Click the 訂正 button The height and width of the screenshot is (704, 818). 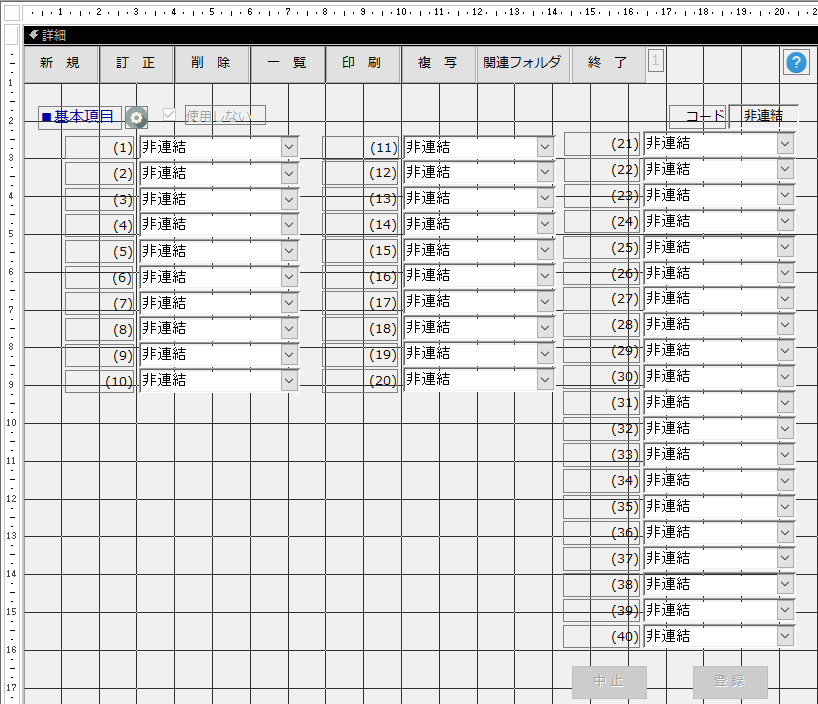coord(136,63)
